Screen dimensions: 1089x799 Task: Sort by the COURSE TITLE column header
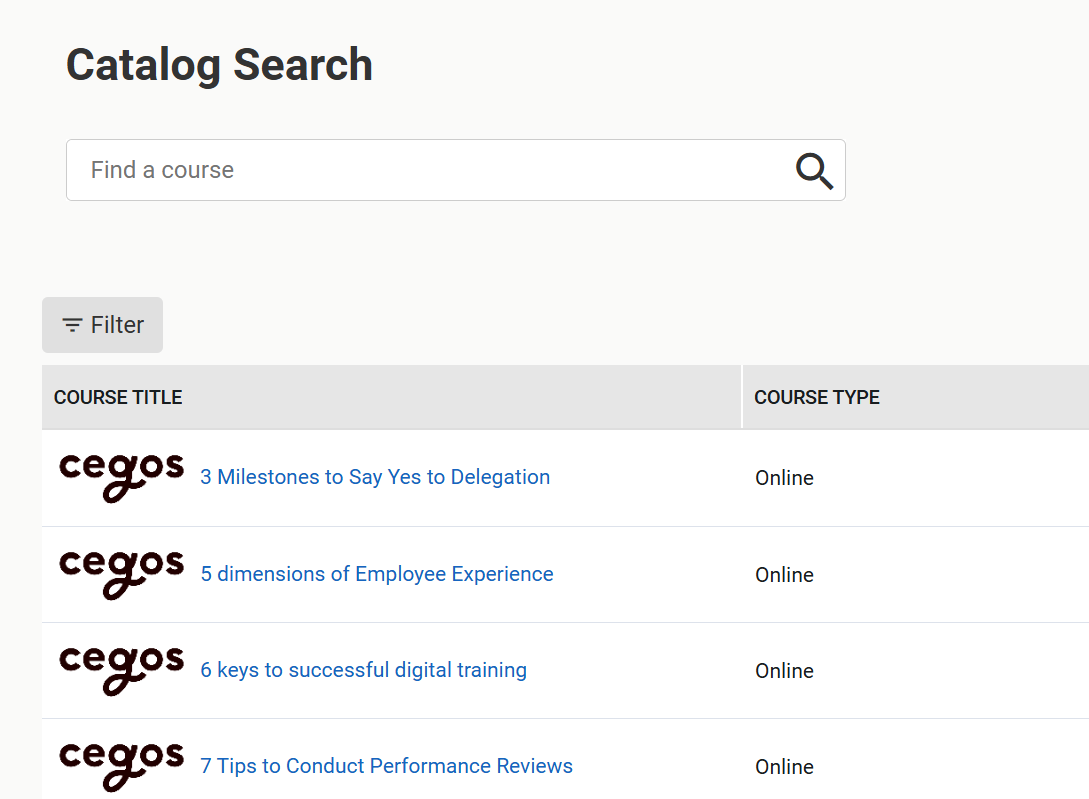[x=118, y=397]
